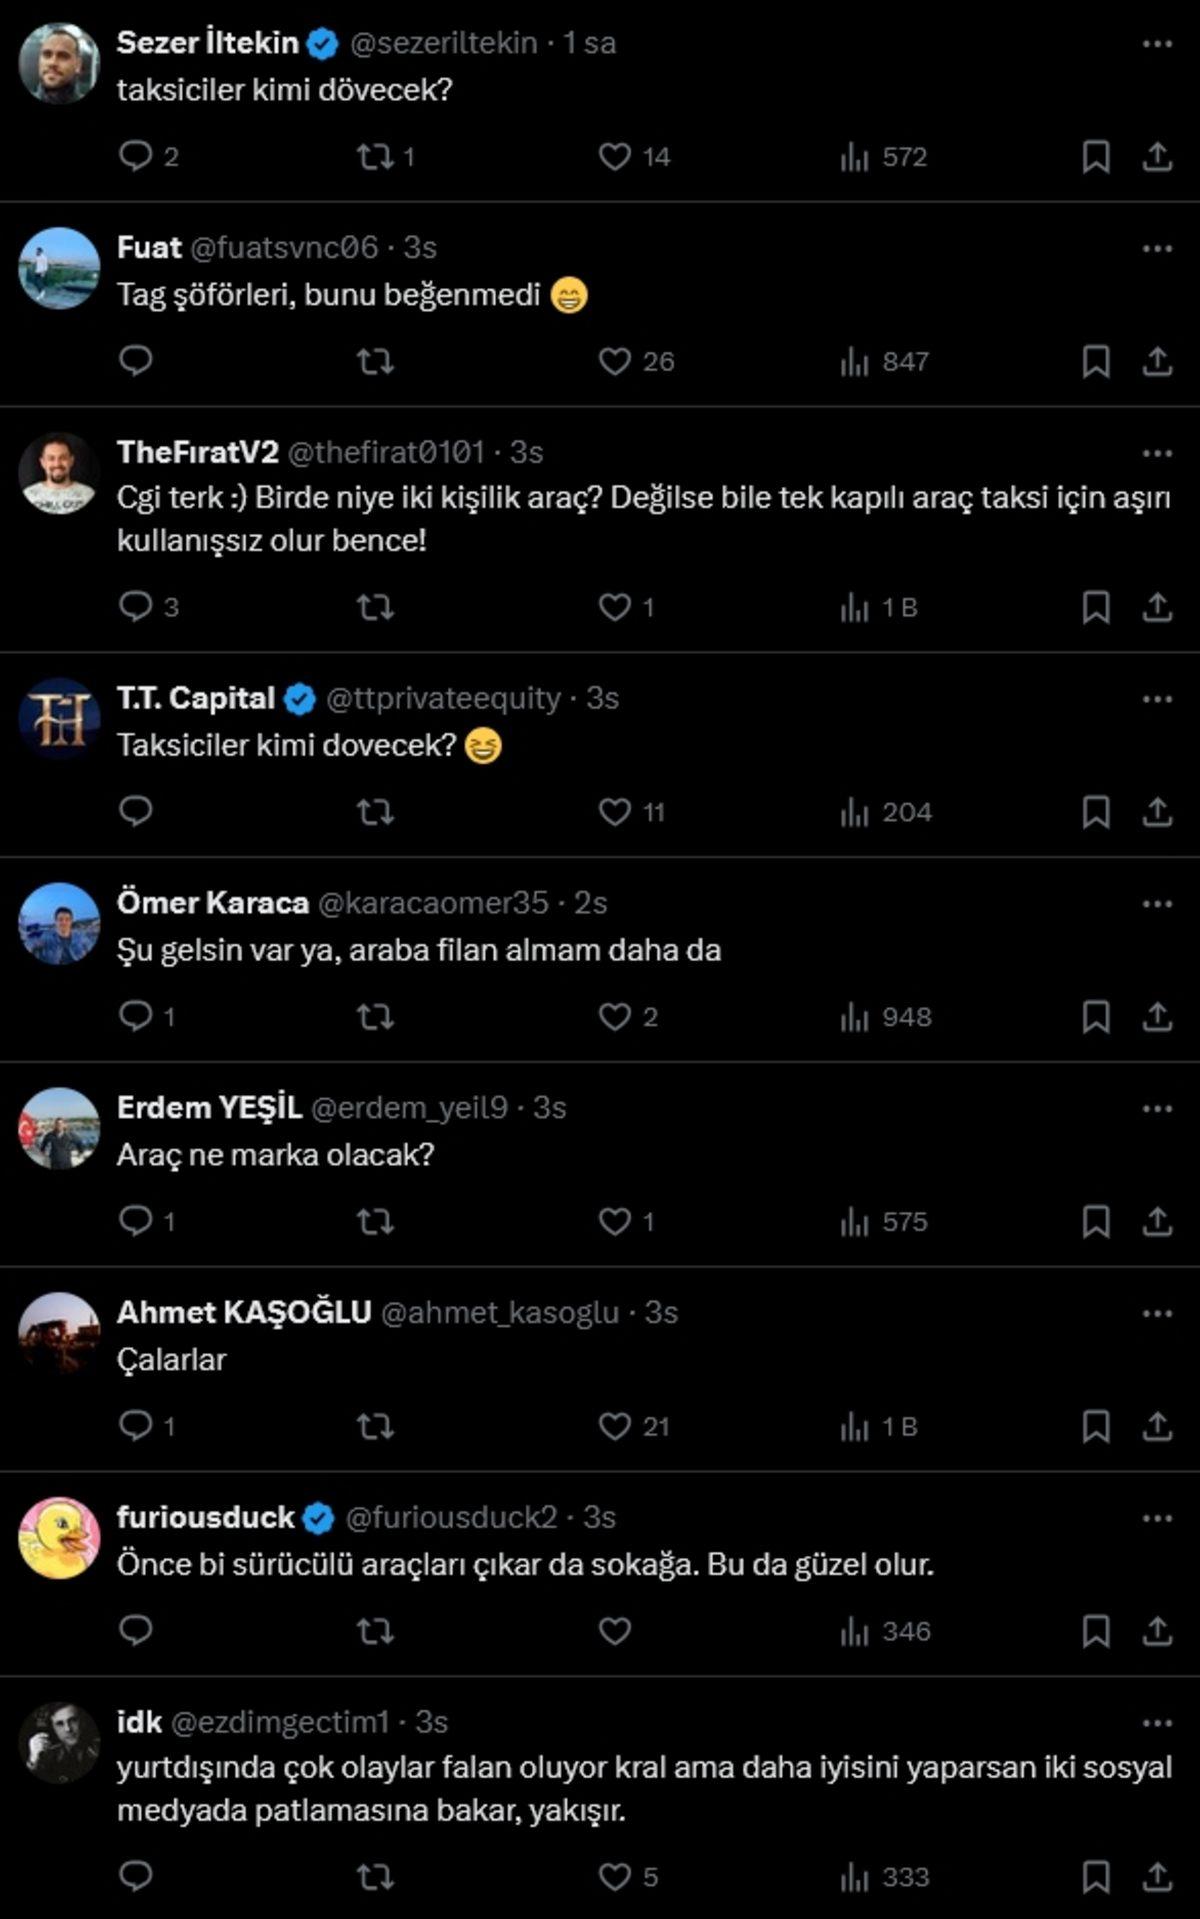
Task: Click Sezer İltekin's verified badge
Action: click(x=320, y=43)
